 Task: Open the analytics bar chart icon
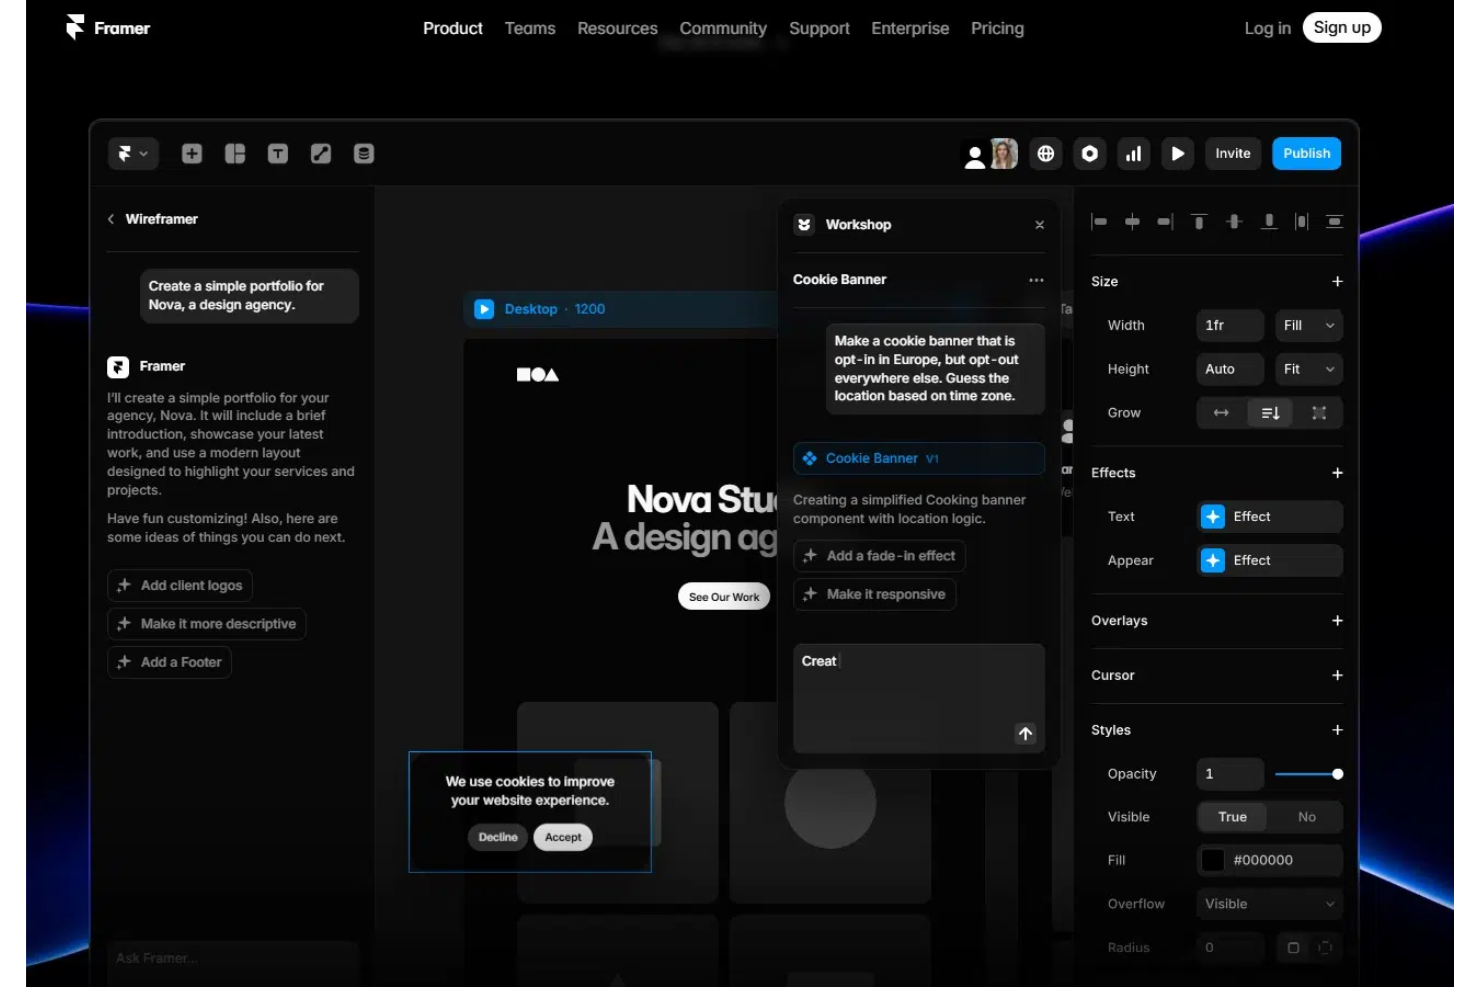pyautogui.click(x=1133, y=153)
